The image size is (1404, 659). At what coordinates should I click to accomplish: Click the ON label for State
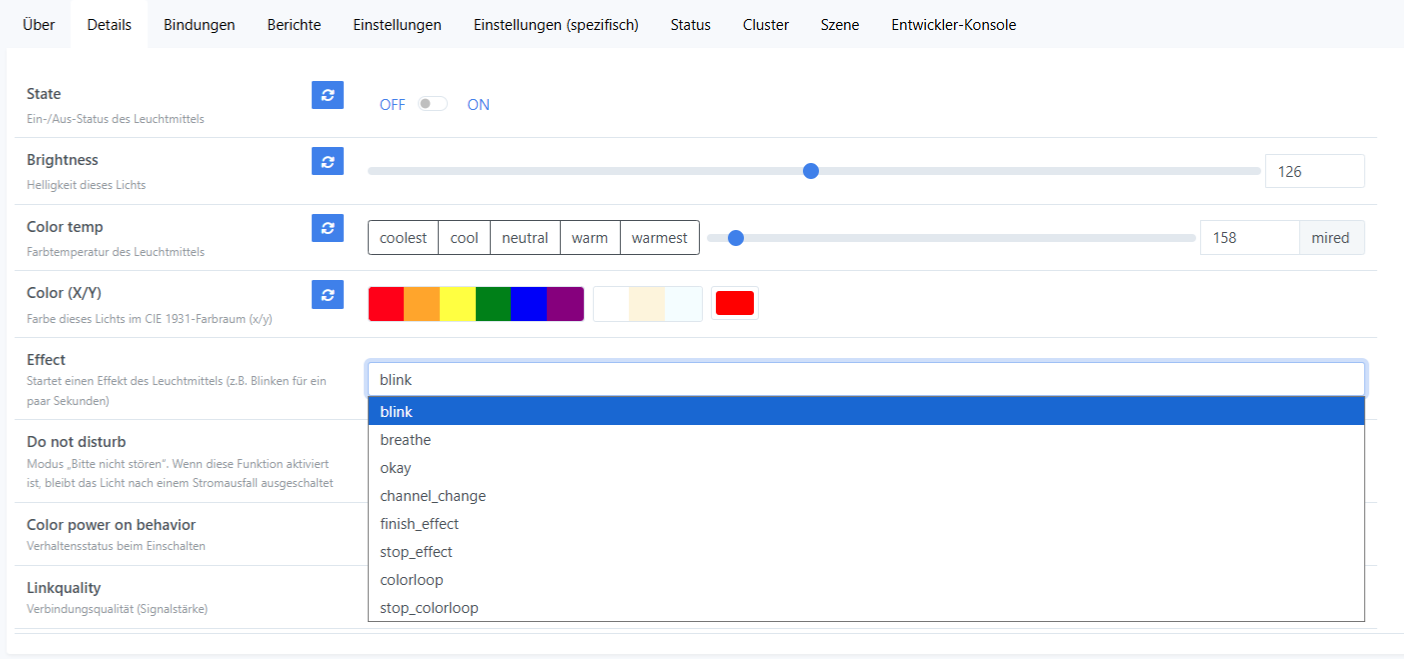point(478,104)
